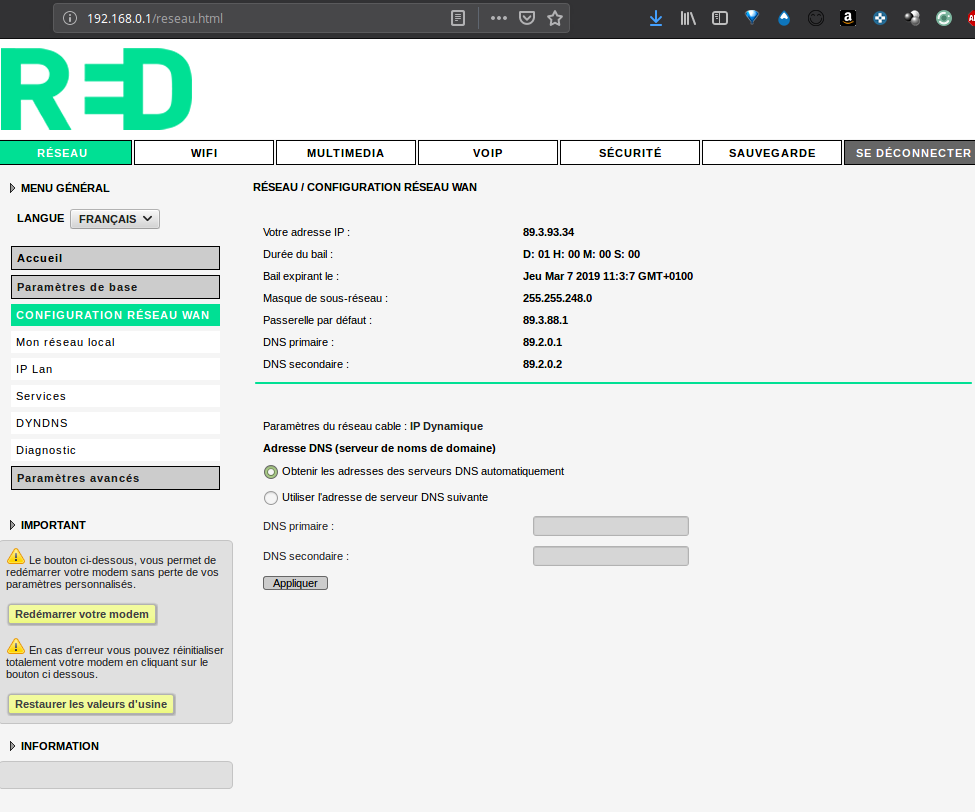The image size is (975, 812).
Task: Switch to the WIFI tab
Action: 204,153
